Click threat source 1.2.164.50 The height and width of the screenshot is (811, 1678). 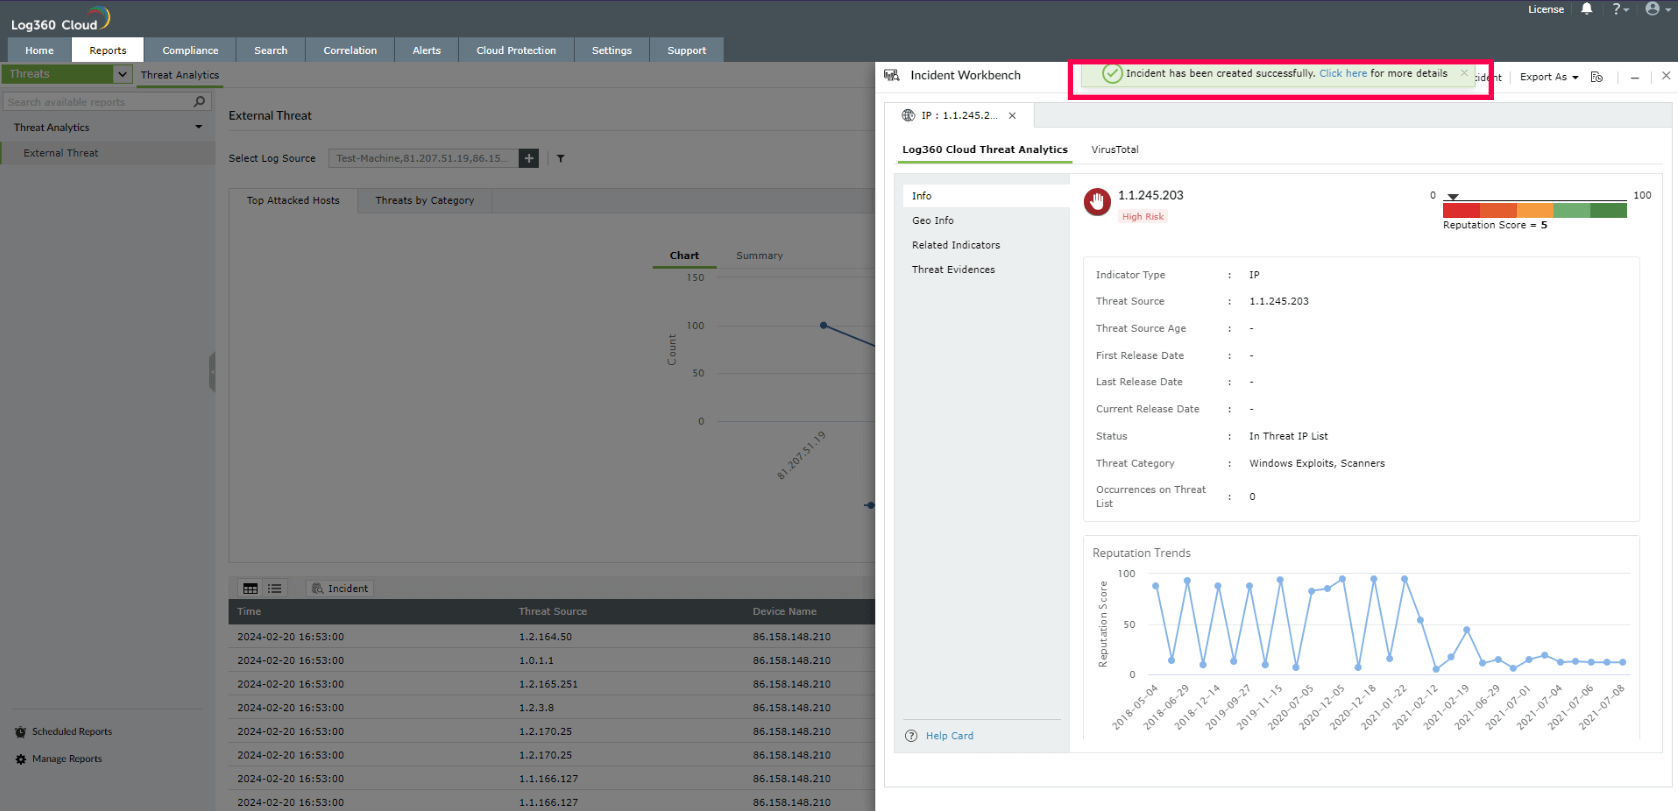point(545,637)
